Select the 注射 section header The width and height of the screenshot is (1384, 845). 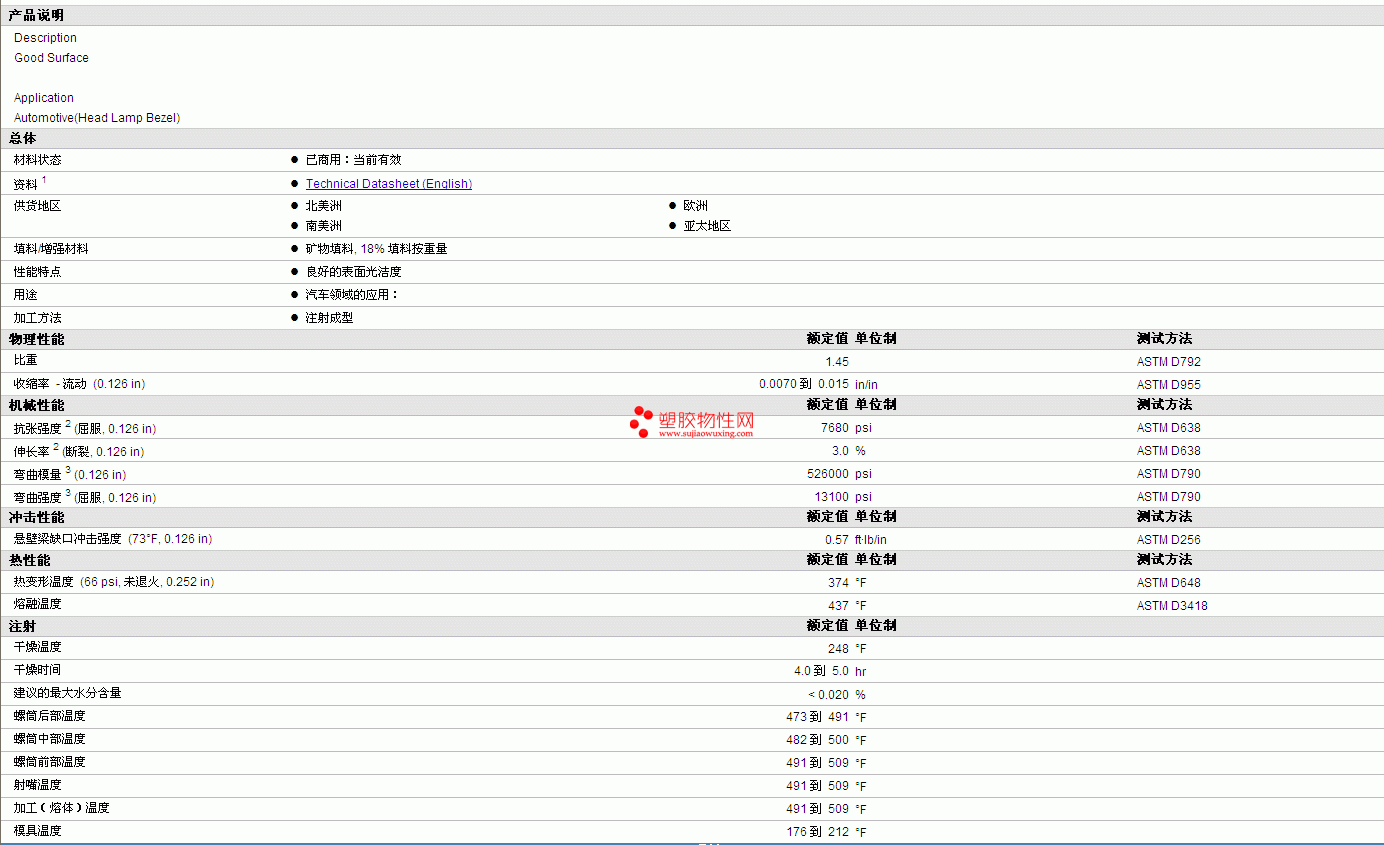[22, 626]
